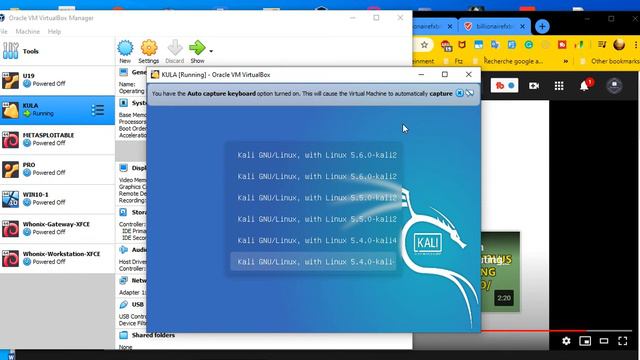The image size is (640, 360).
Task: Open YouTube apps grid icon
Action: point(559,86)
